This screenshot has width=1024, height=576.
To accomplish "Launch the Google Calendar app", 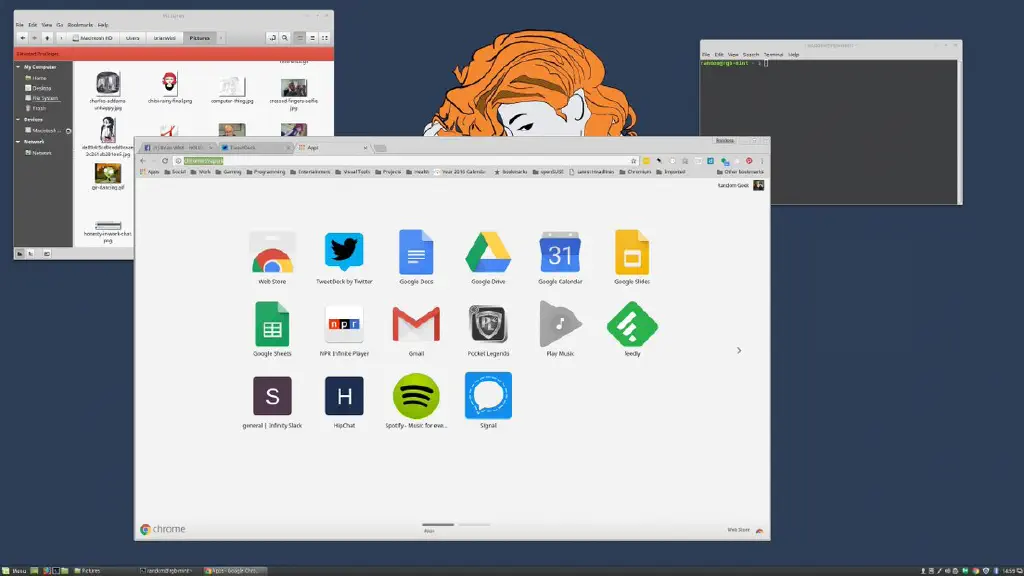I will pos(560,257).
